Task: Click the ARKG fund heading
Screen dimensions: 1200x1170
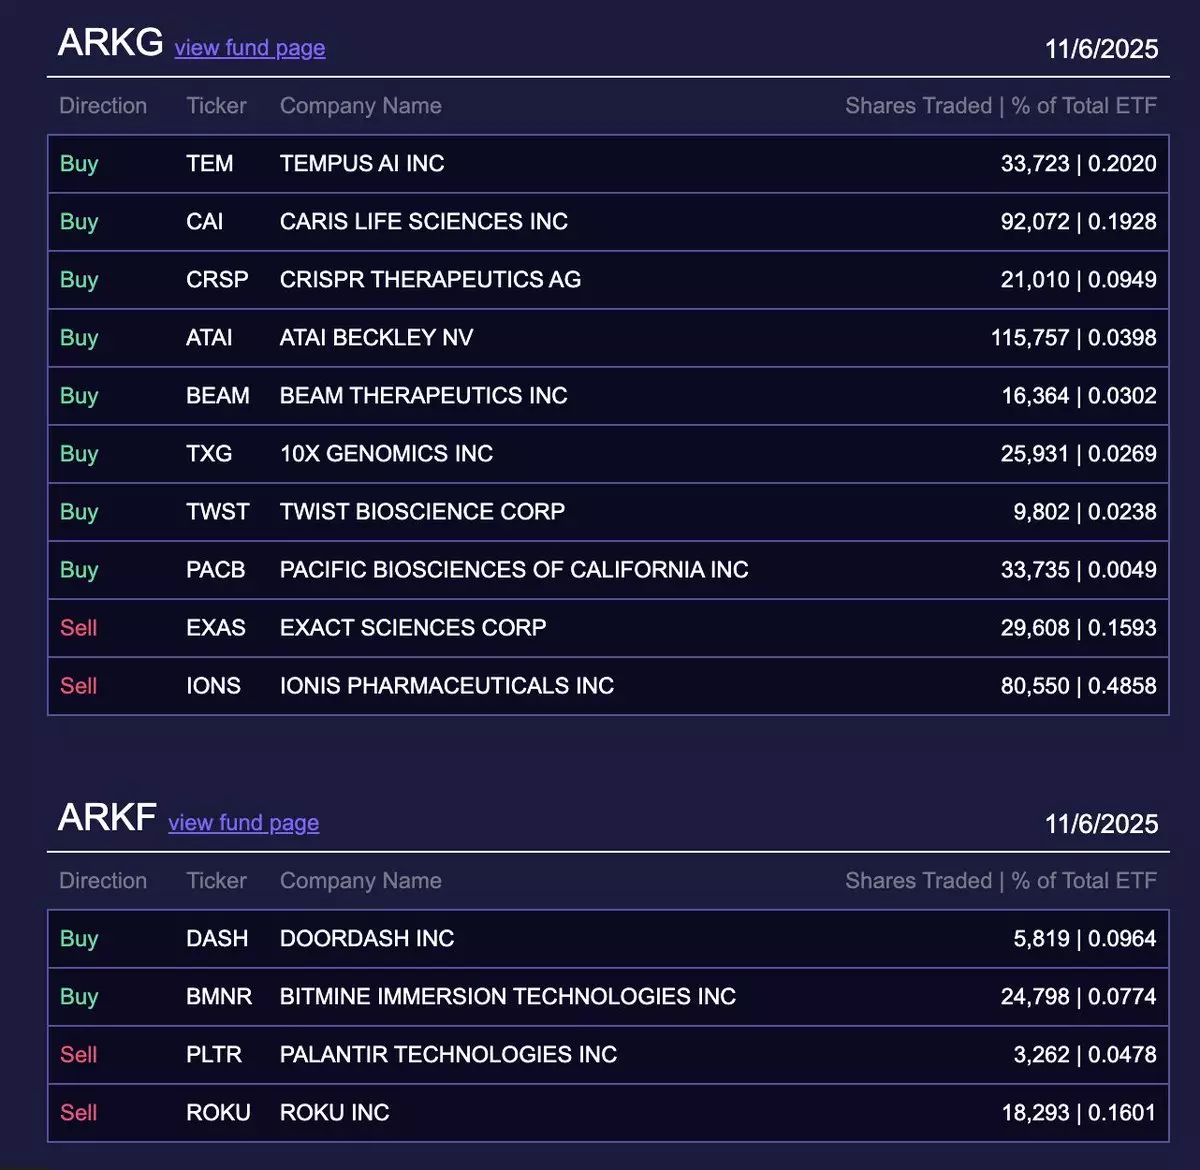Action: pos(110,42)
